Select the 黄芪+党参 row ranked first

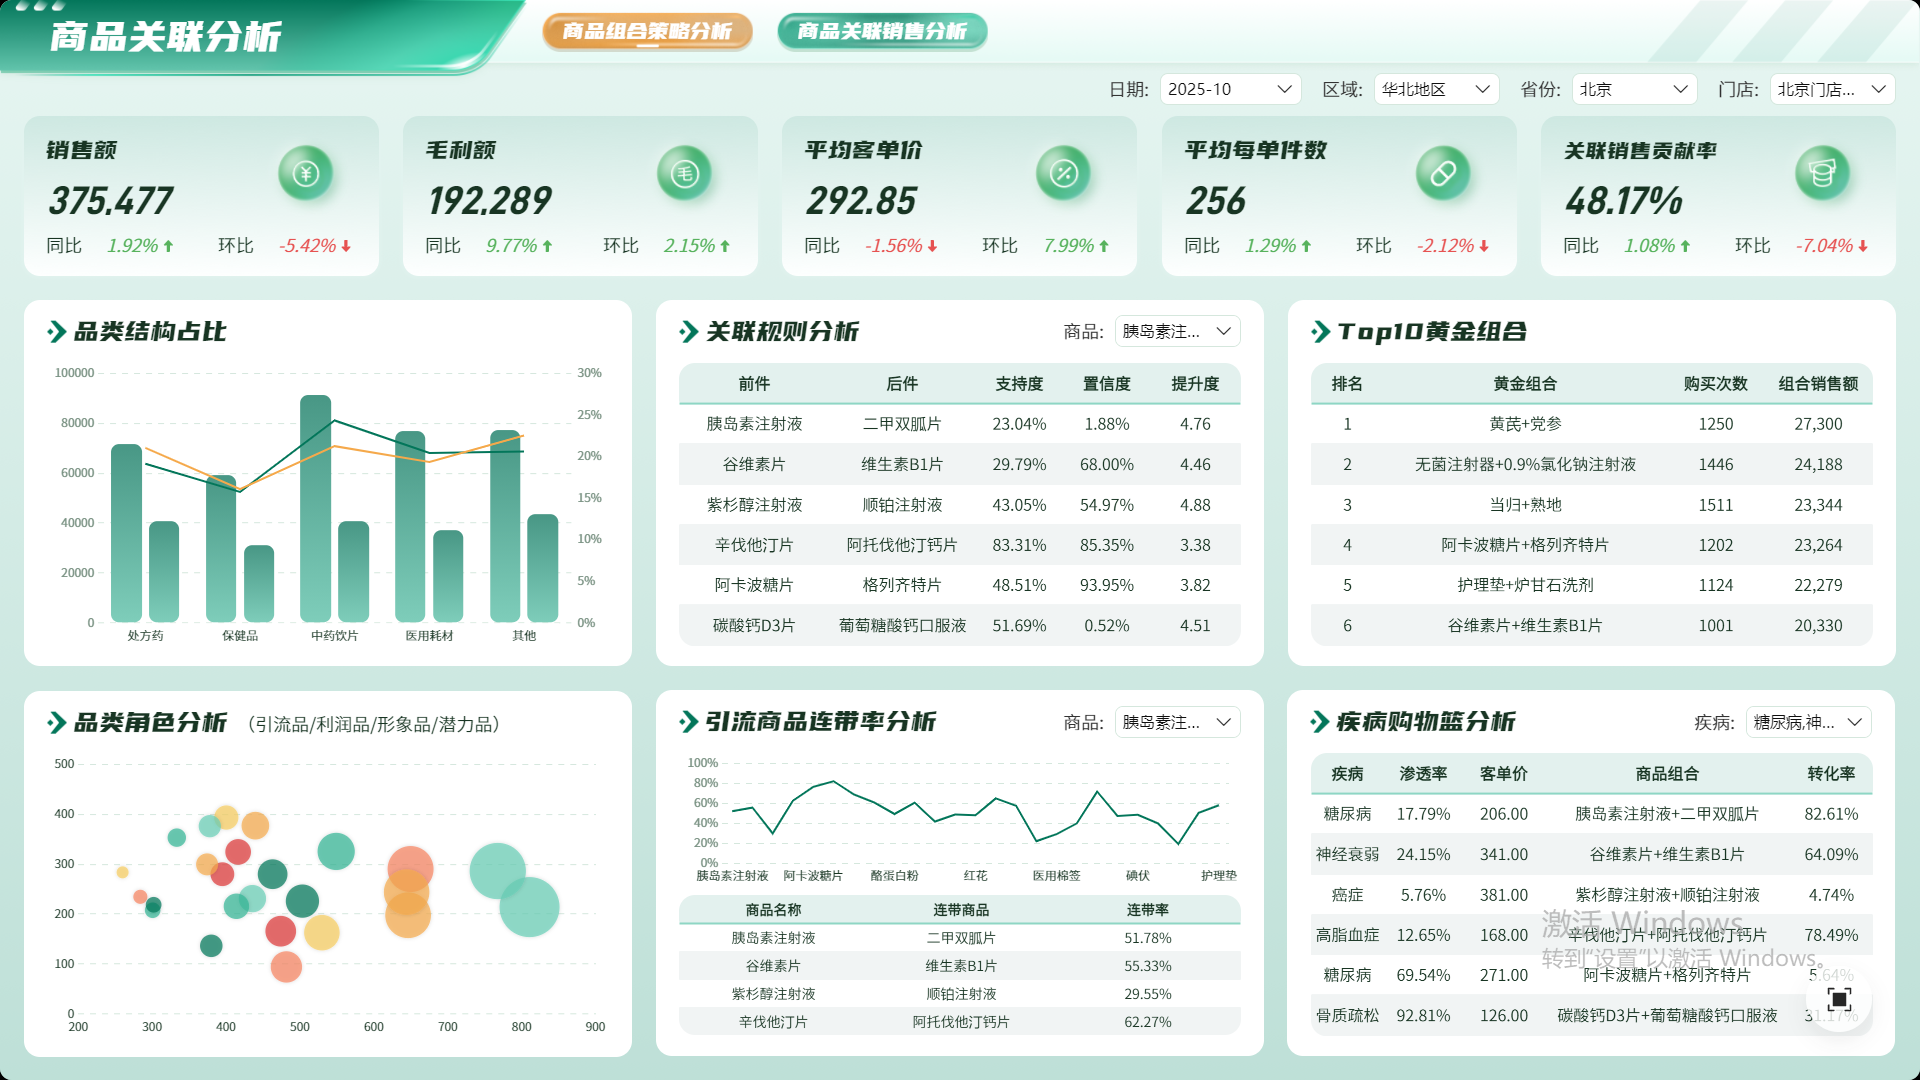point(1524,424)
